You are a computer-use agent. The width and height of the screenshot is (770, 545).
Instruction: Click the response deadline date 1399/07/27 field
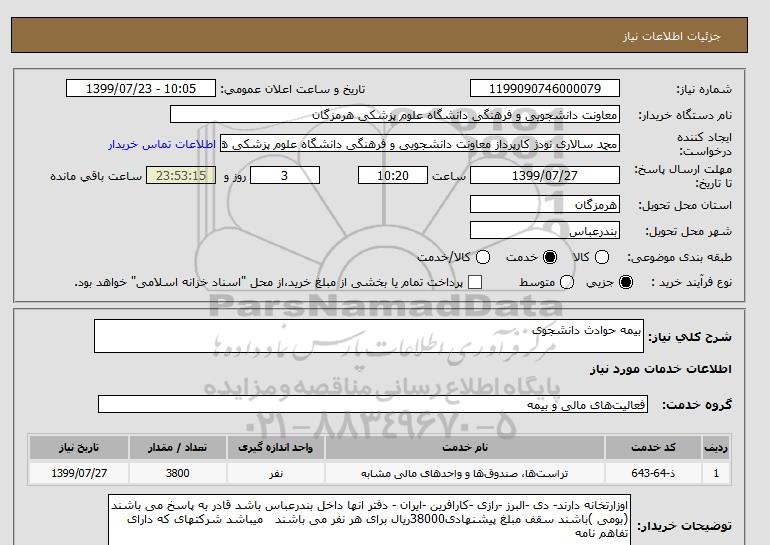pos(545,175)
